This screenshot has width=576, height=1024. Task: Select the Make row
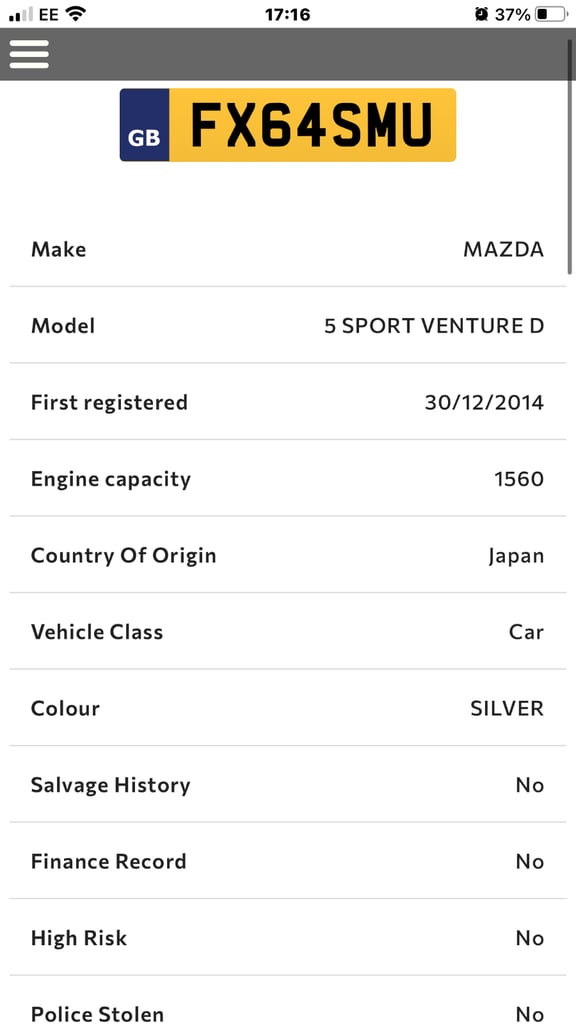click(288, 249)
